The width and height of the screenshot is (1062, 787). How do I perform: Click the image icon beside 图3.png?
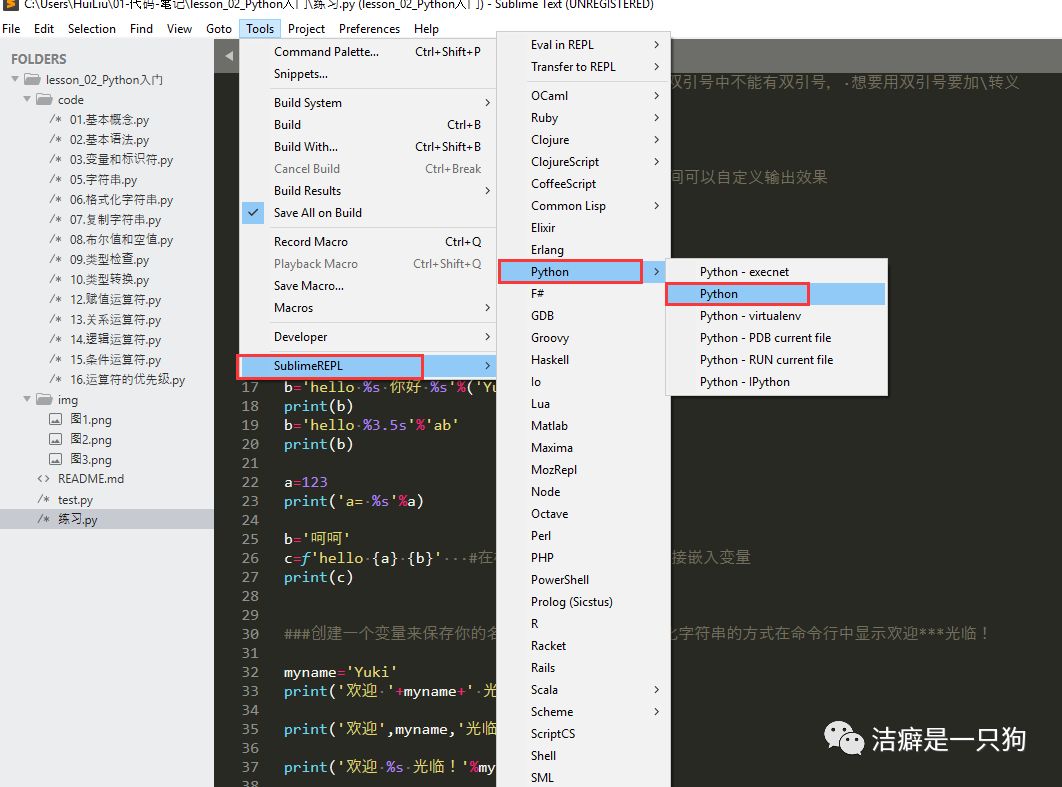[x=56, y=459]
